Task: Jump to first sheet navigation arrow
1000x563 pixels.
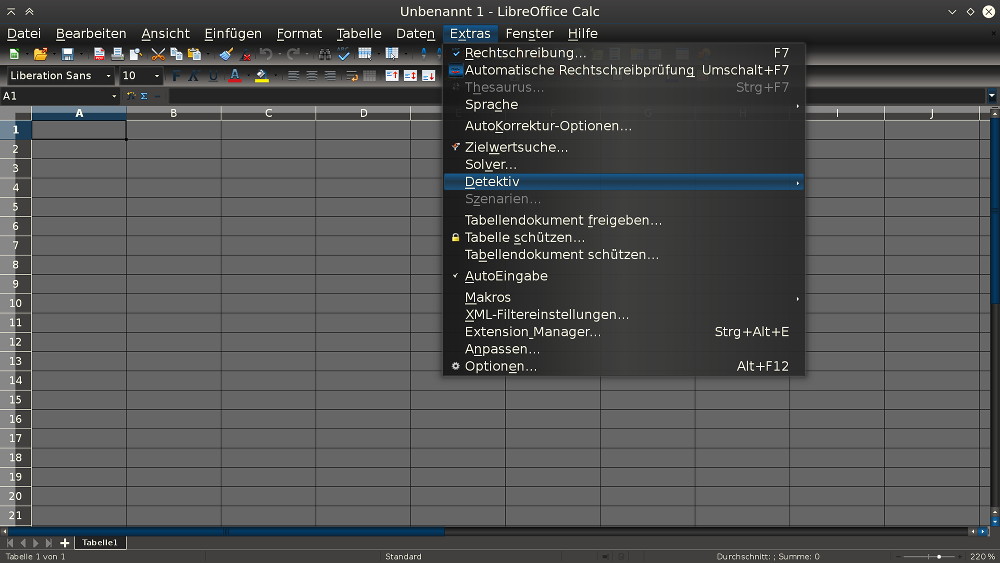Action: click(10, 543)
